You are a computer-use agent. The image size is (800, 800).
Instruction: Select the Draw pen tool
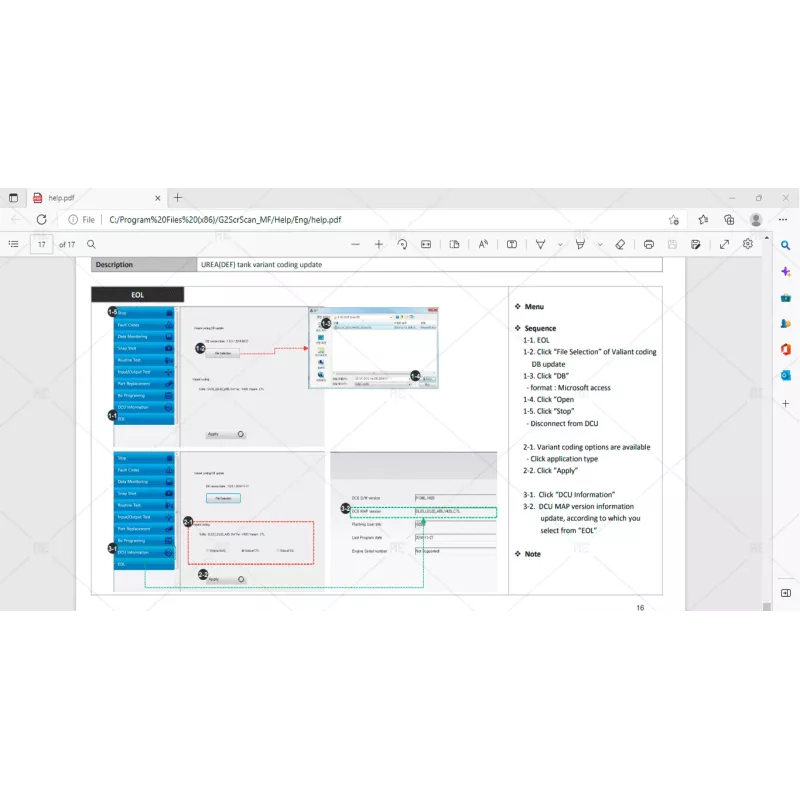pyautogui.click(x=540, y=244)
